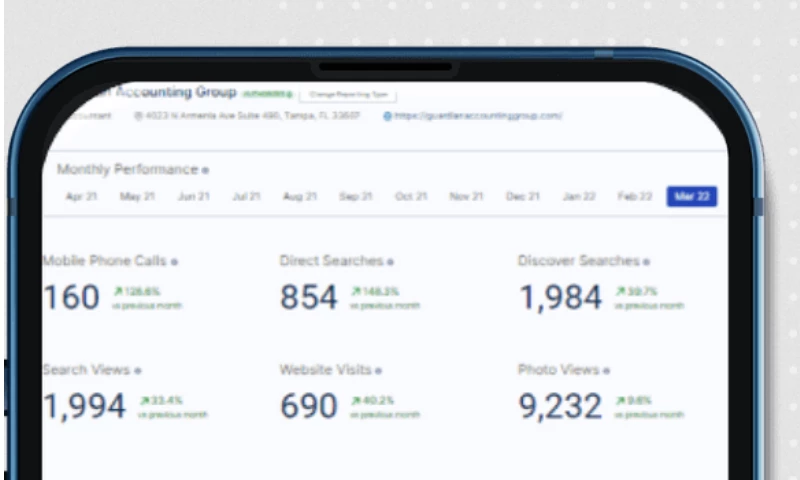Screen dimensions: 800x480
Task: Click the location pin icon before the address
Action: [x=139, y=116]
